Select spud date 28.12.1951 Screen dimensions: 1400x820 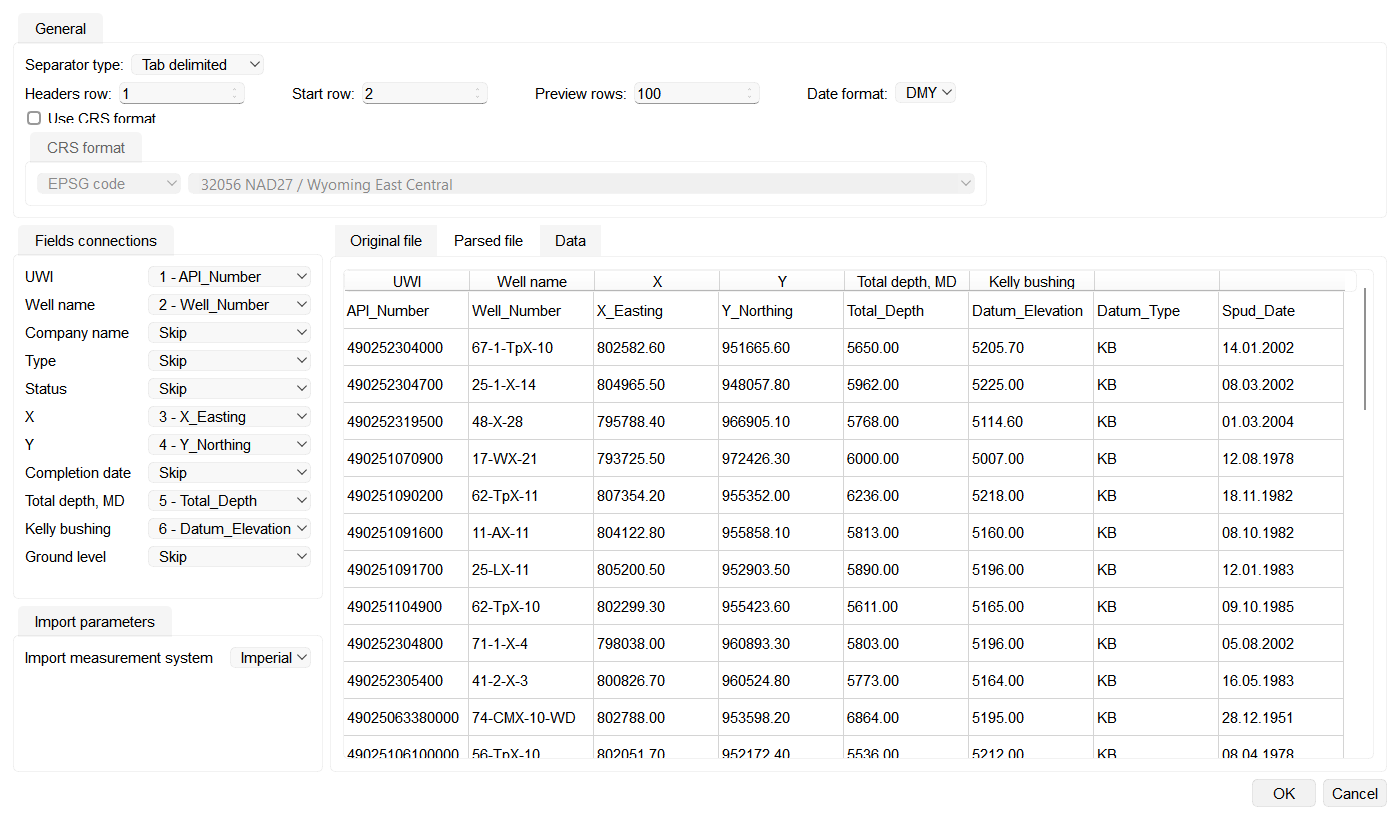pos(1281,717)
